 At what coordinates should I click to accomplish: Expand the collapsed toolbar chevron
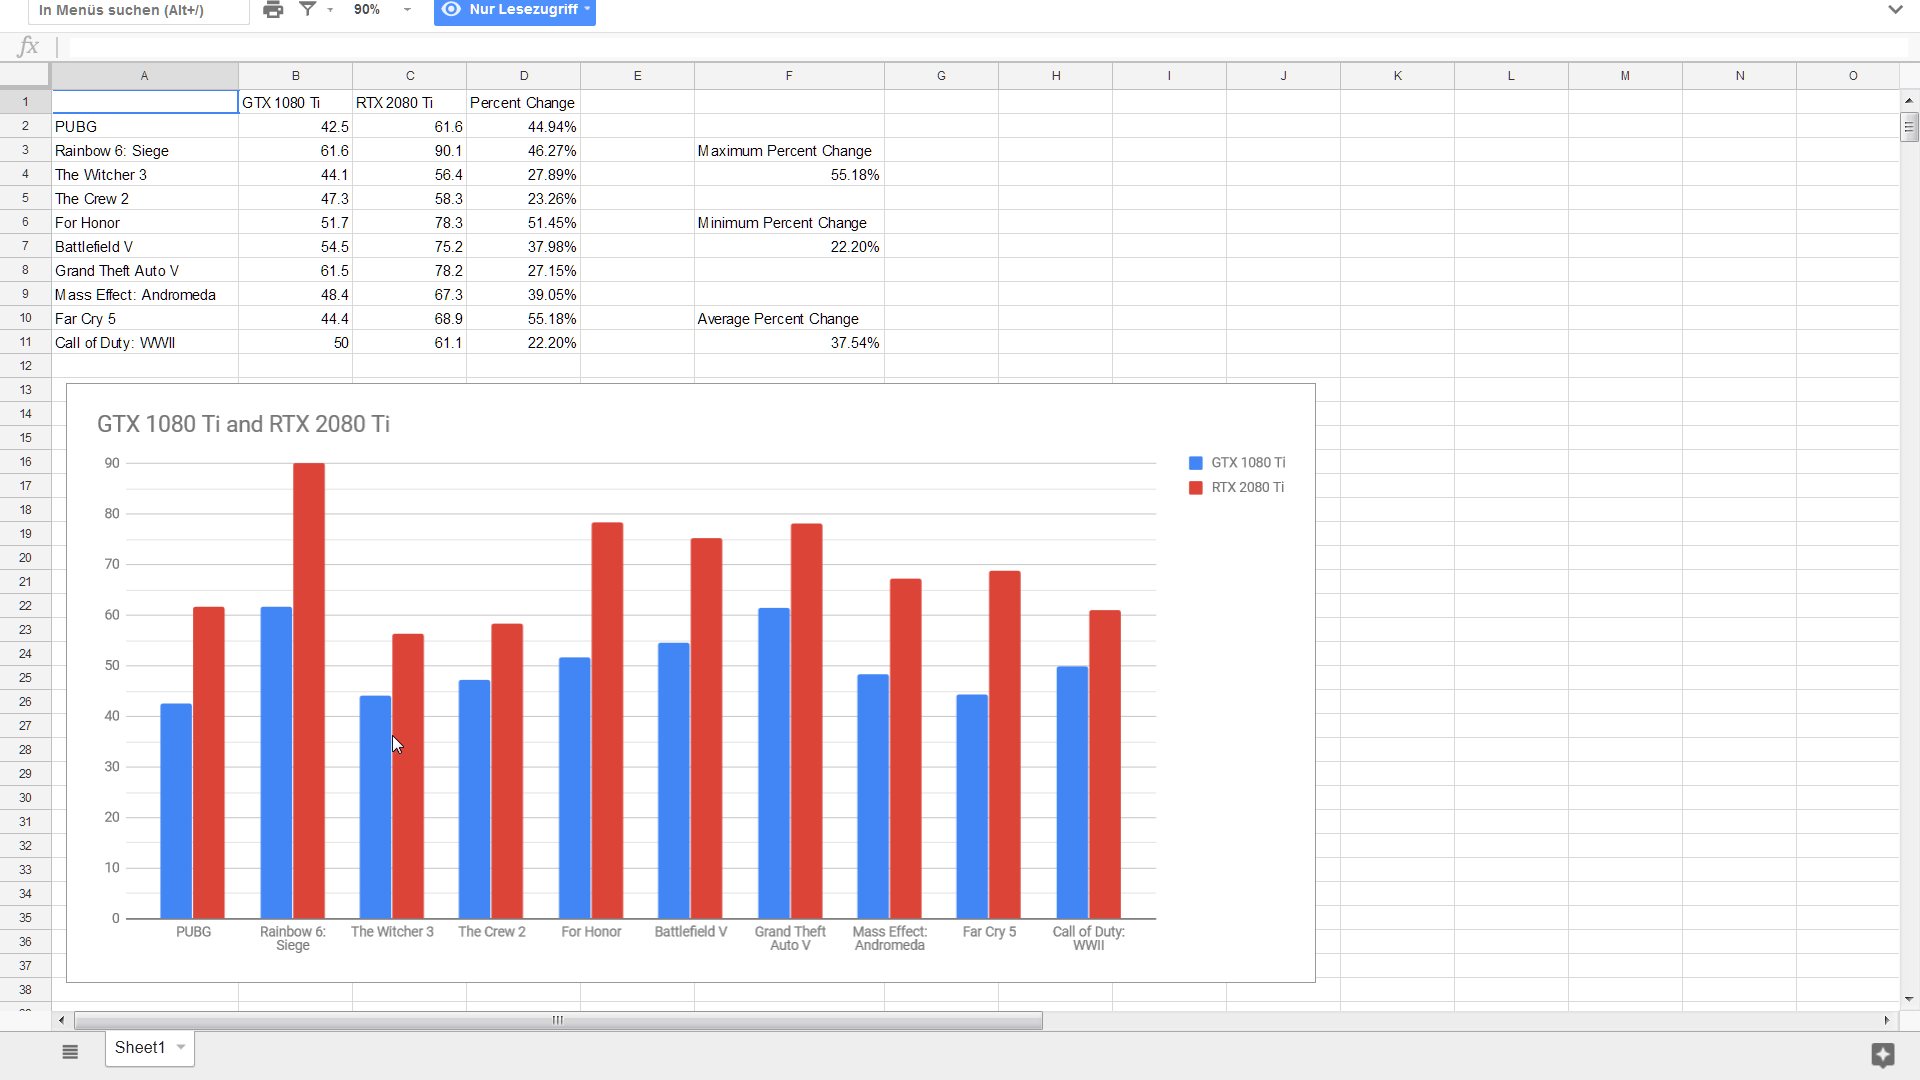pyautogui.click(x=1895, y=10)
